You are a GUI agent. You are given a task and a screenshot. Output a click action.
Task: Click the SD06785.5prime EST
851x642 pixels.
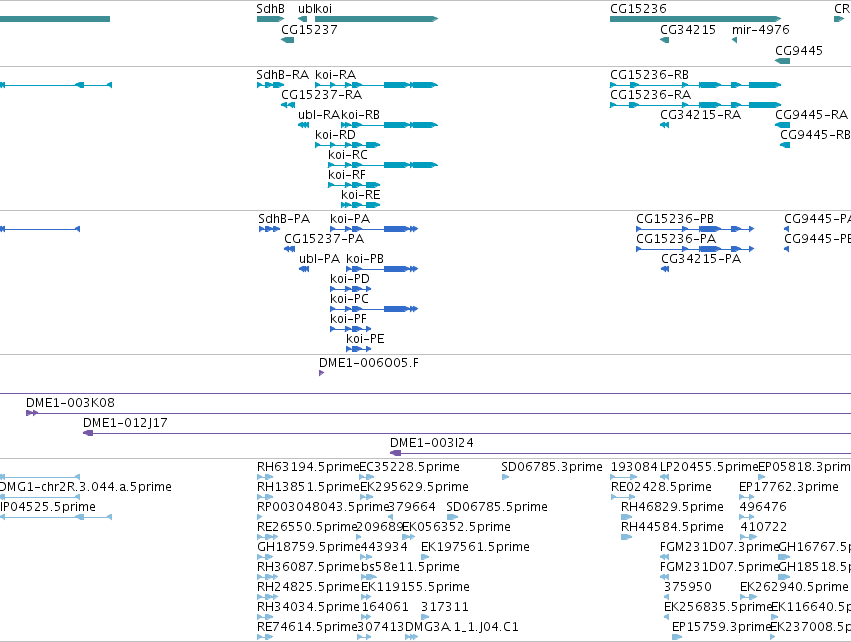(452, 517)
